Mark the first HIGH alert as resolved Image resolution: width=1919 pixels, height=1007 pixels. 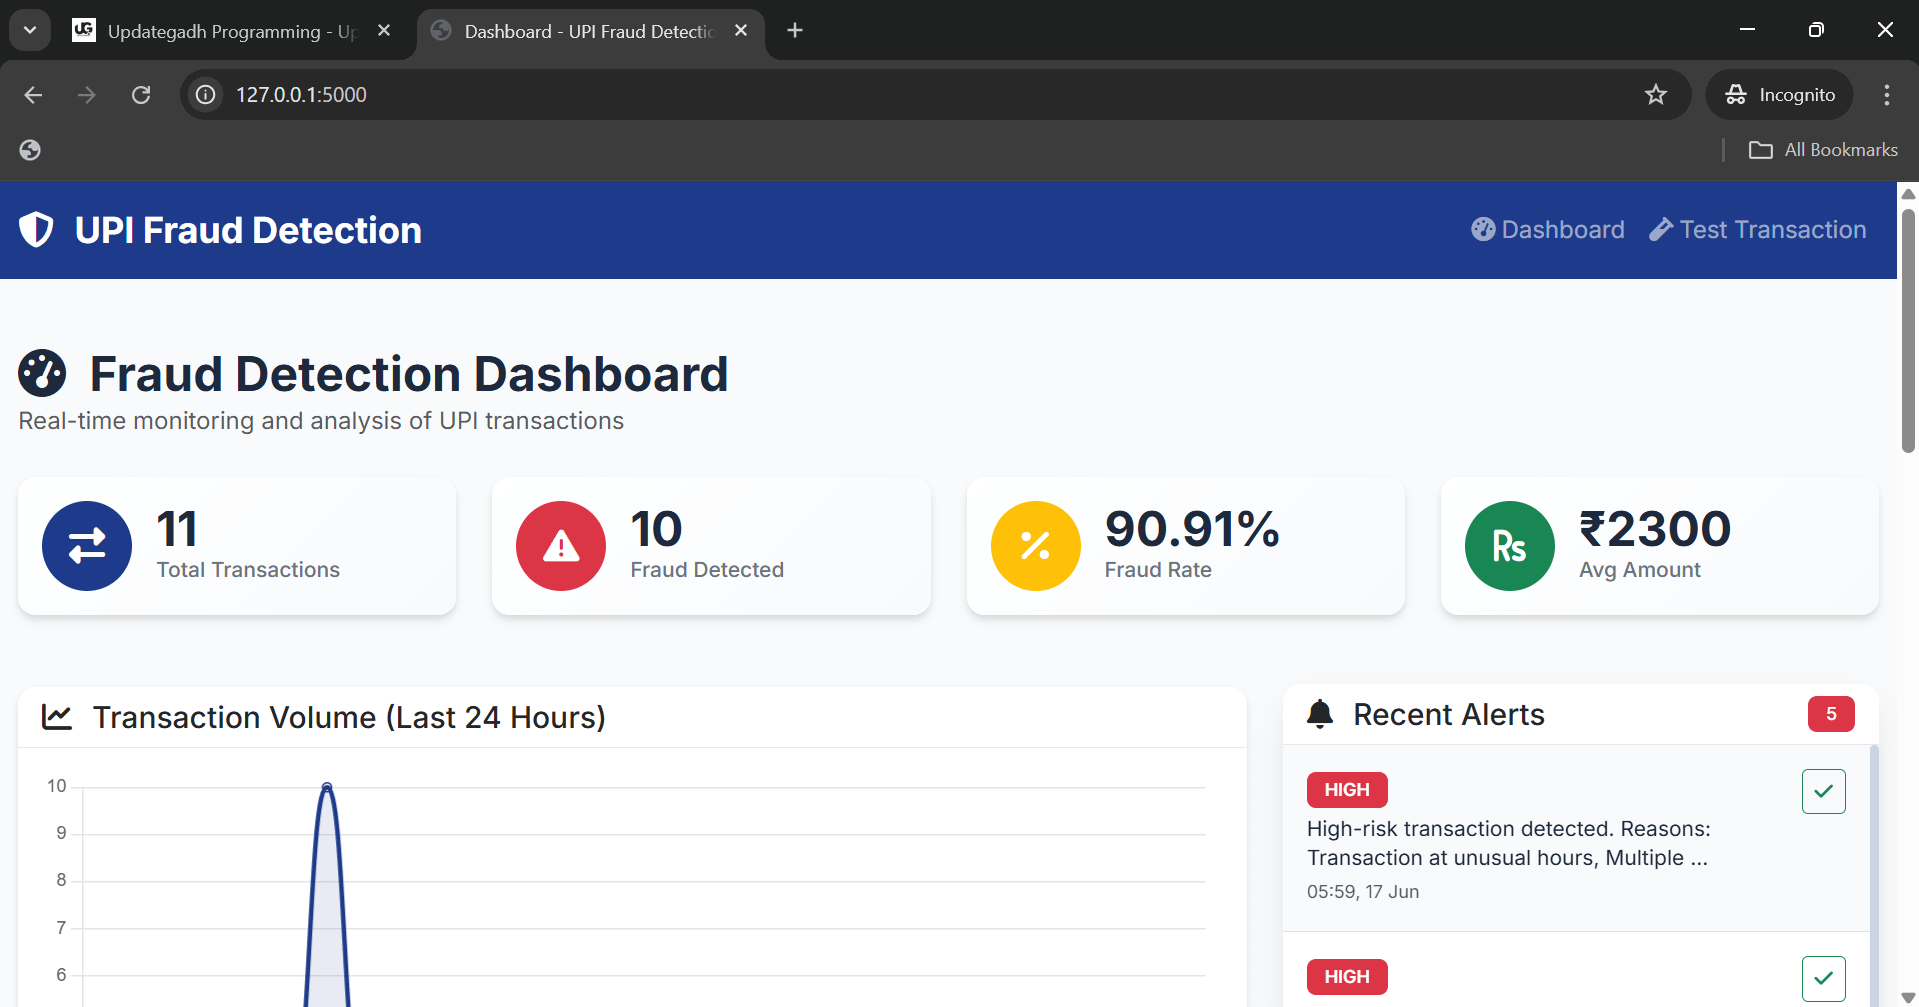click(1823, 791)
